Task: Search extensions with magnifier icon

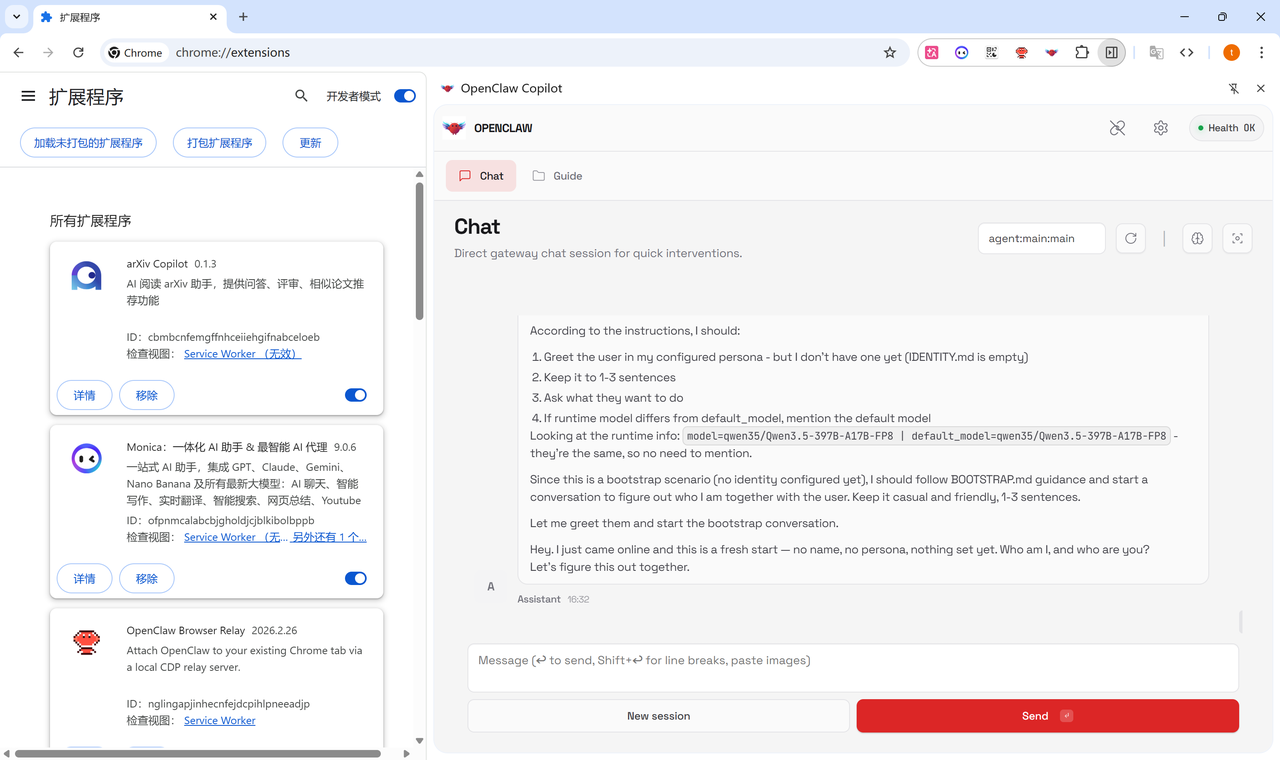Action: point(301,96)
